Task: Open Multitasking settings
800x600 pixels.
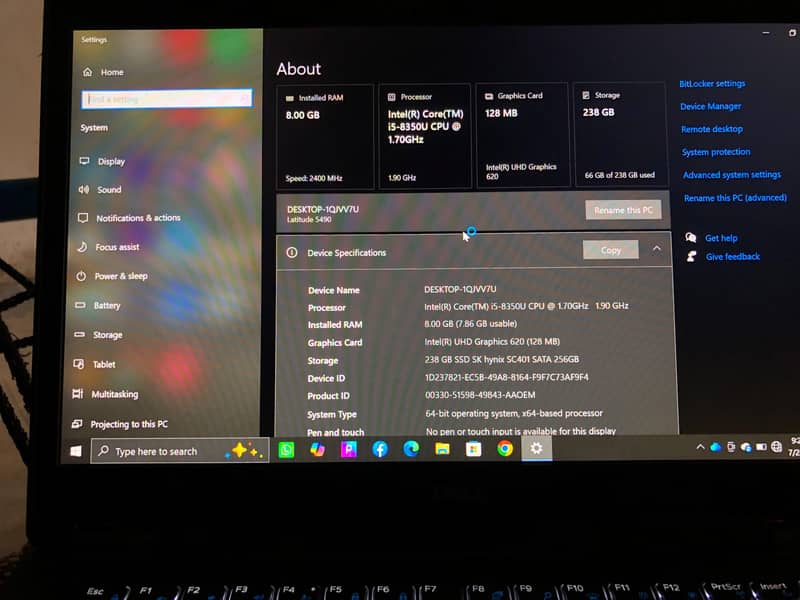Action: click(106, 394)
